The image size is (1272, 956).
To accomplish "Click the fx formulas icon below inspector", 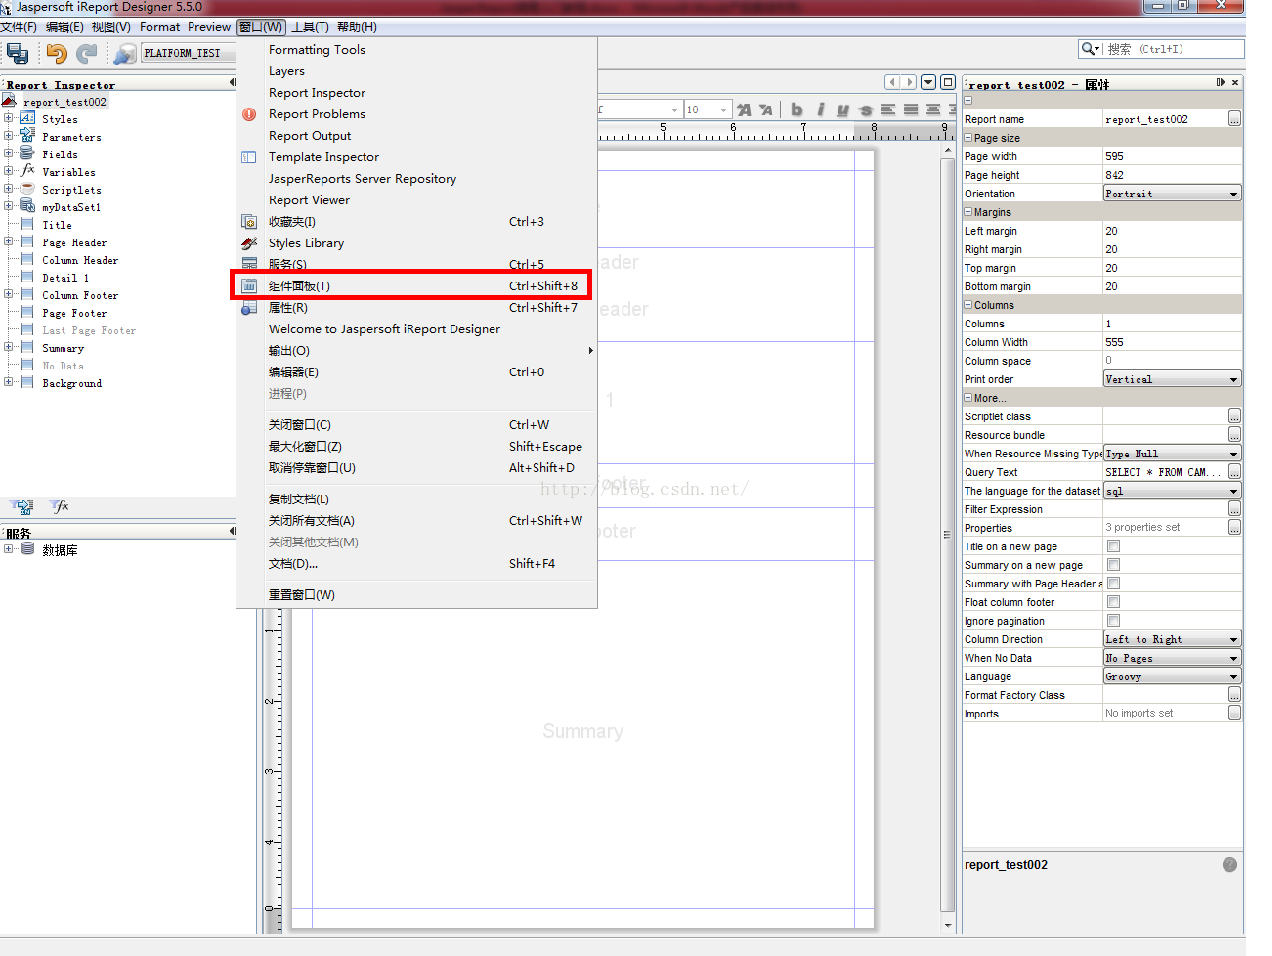I will [60, 506].
